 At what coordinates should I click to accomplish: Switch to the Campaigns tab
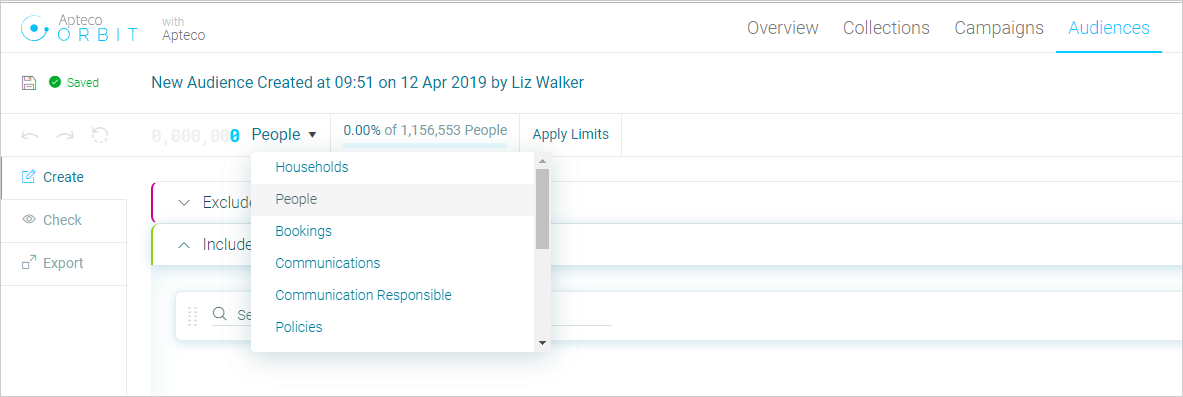coord(999,28)
